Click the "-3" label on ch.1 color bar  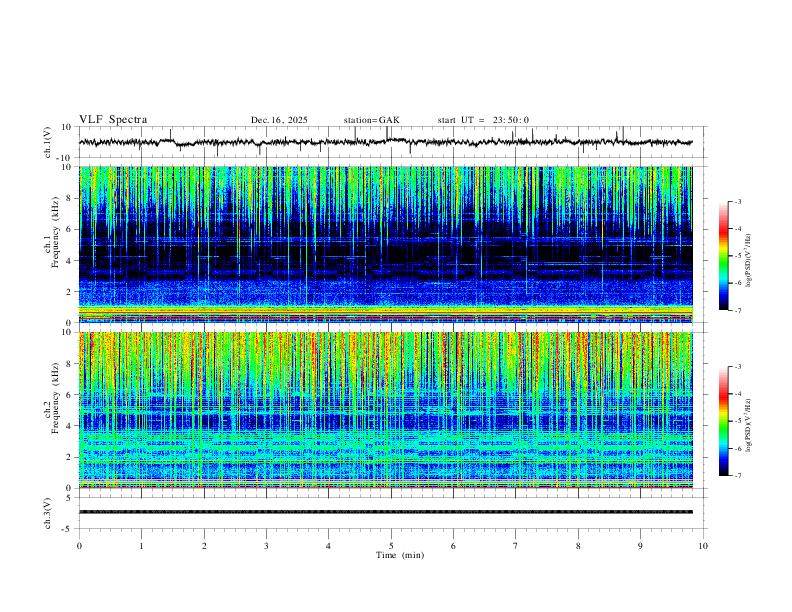coord(738,201)
